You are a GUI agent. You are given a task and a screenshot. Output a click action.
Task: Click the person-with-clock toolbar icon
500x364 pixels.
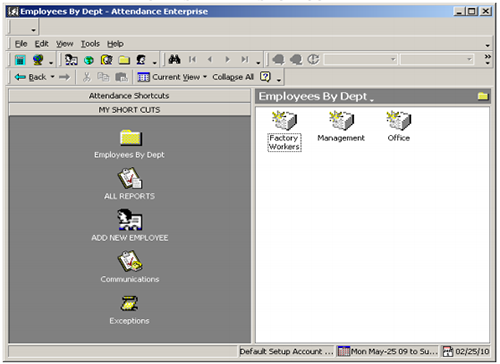tap(106, 60)
